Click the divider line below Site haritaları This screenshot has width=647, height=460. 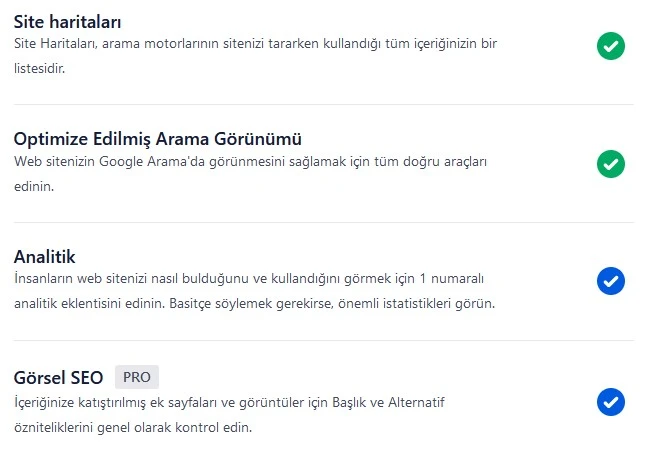pos(323,105)
